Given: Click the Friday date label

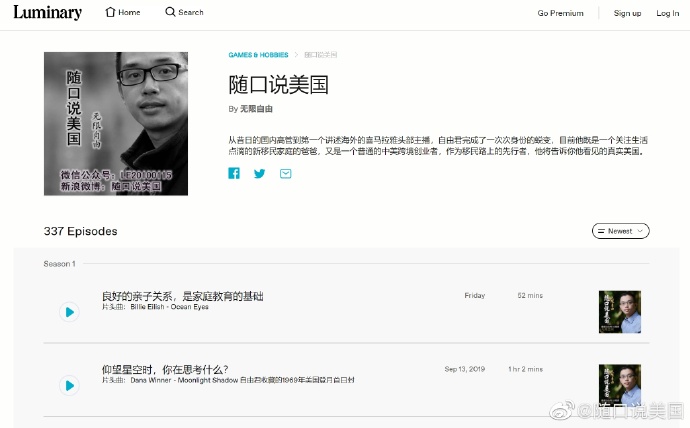Looking at the screenshot, I should [x=475, y=296].
